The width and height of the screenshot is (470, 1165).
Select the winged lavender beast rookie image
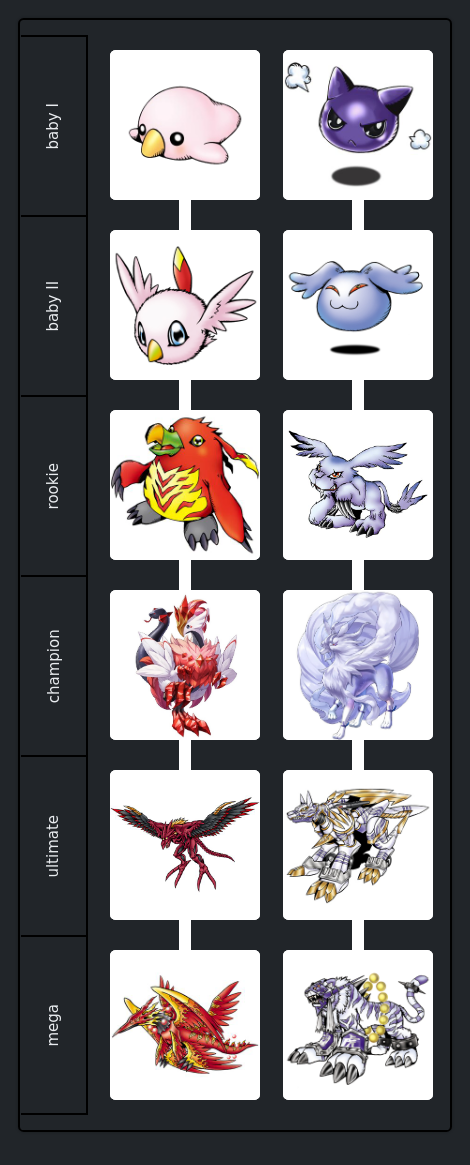(x=358, y=484)
